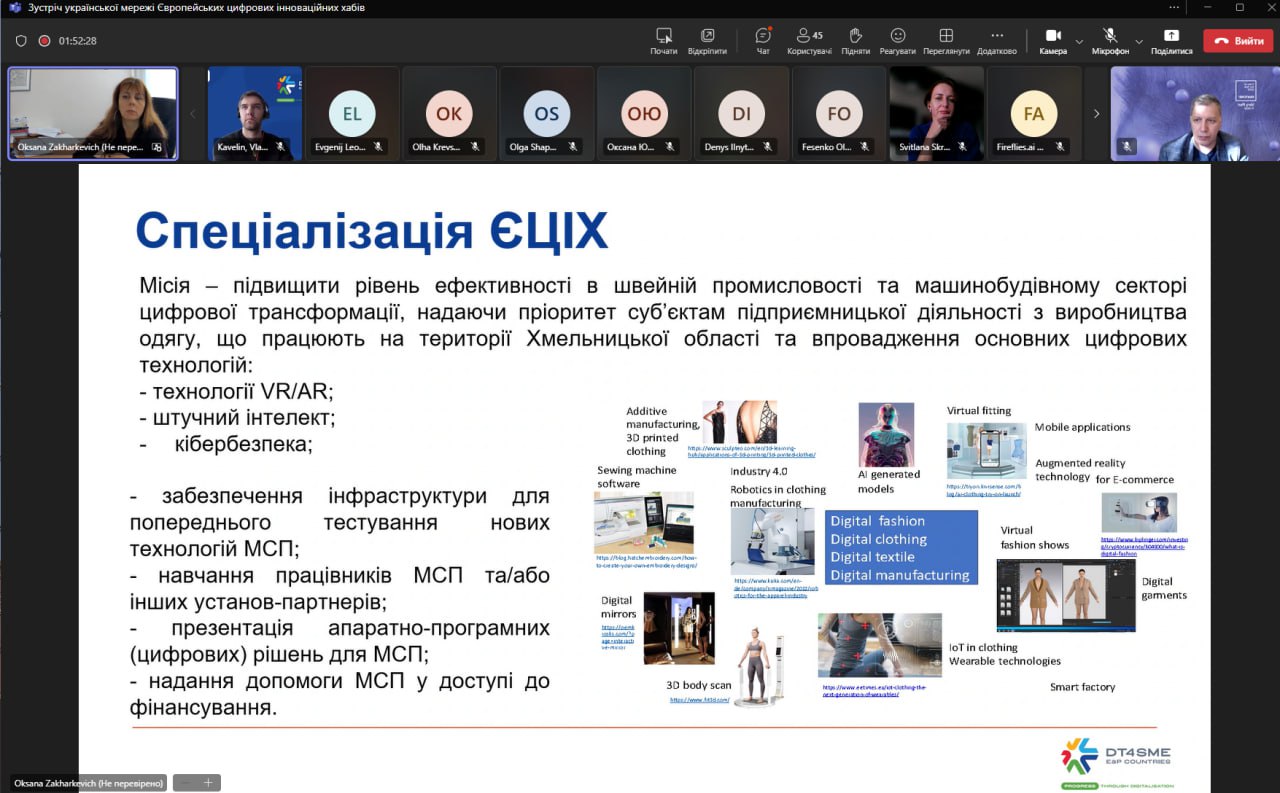This screenshot has width=1280, height=793.
Task: Leave the meeting with the Вийти button
Action: coord(1237,41)
